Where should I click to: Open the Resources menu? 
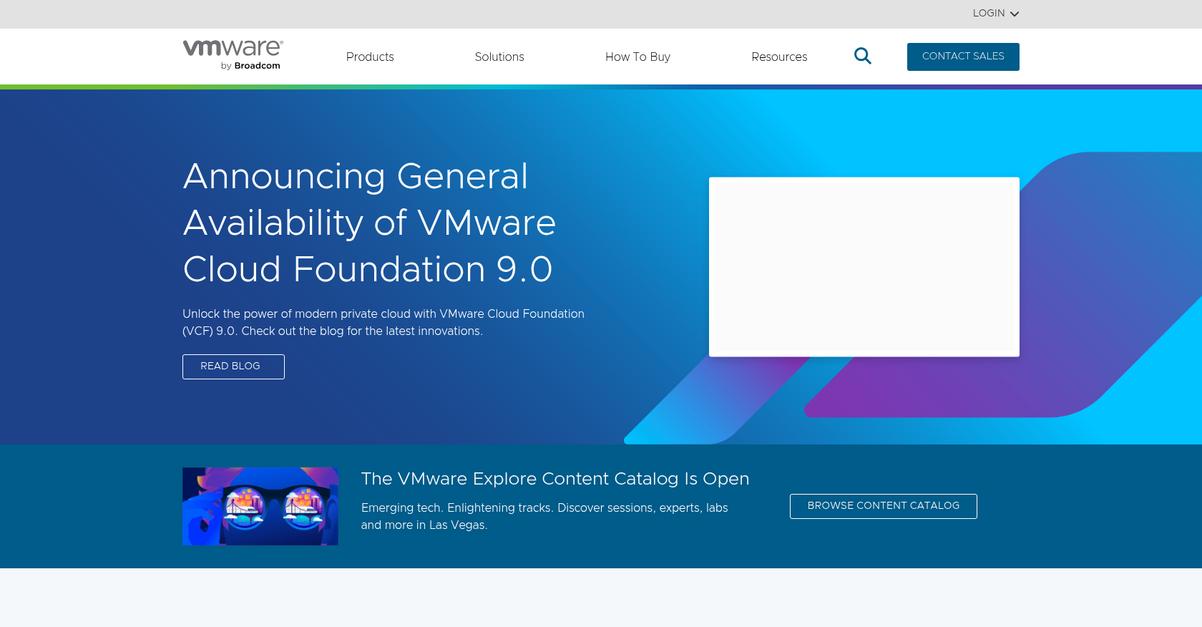(779, 57)
